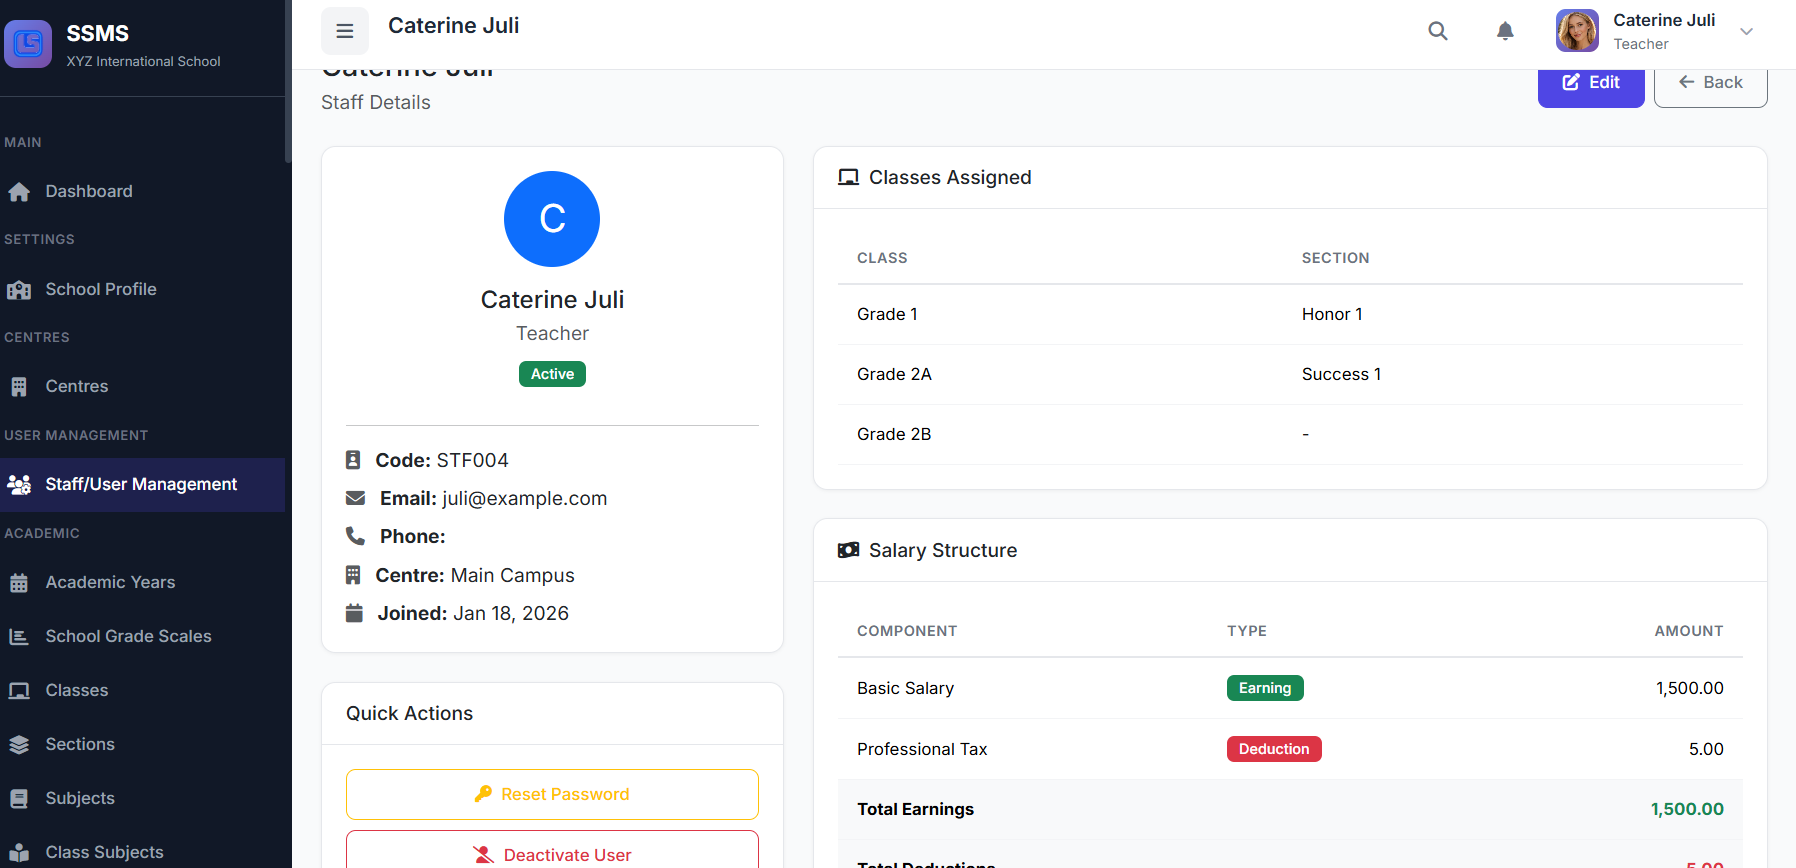
Task: Expand the user profile dropdown chevron
Action: (1747, 31)
